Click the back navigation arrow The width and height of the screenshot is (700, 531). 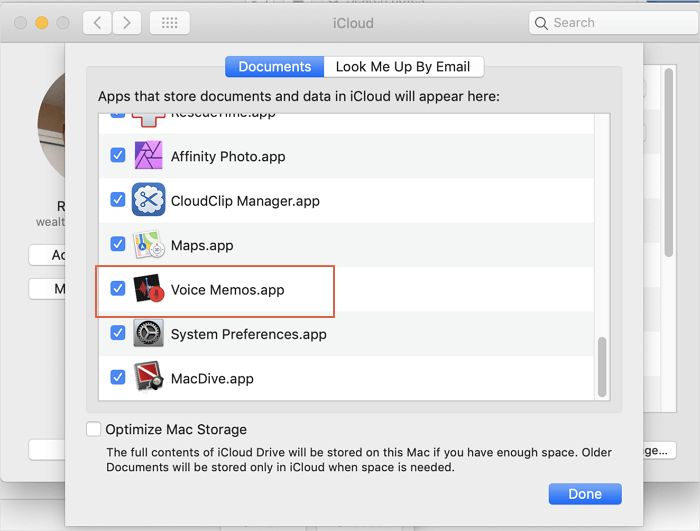click(96, 22)
